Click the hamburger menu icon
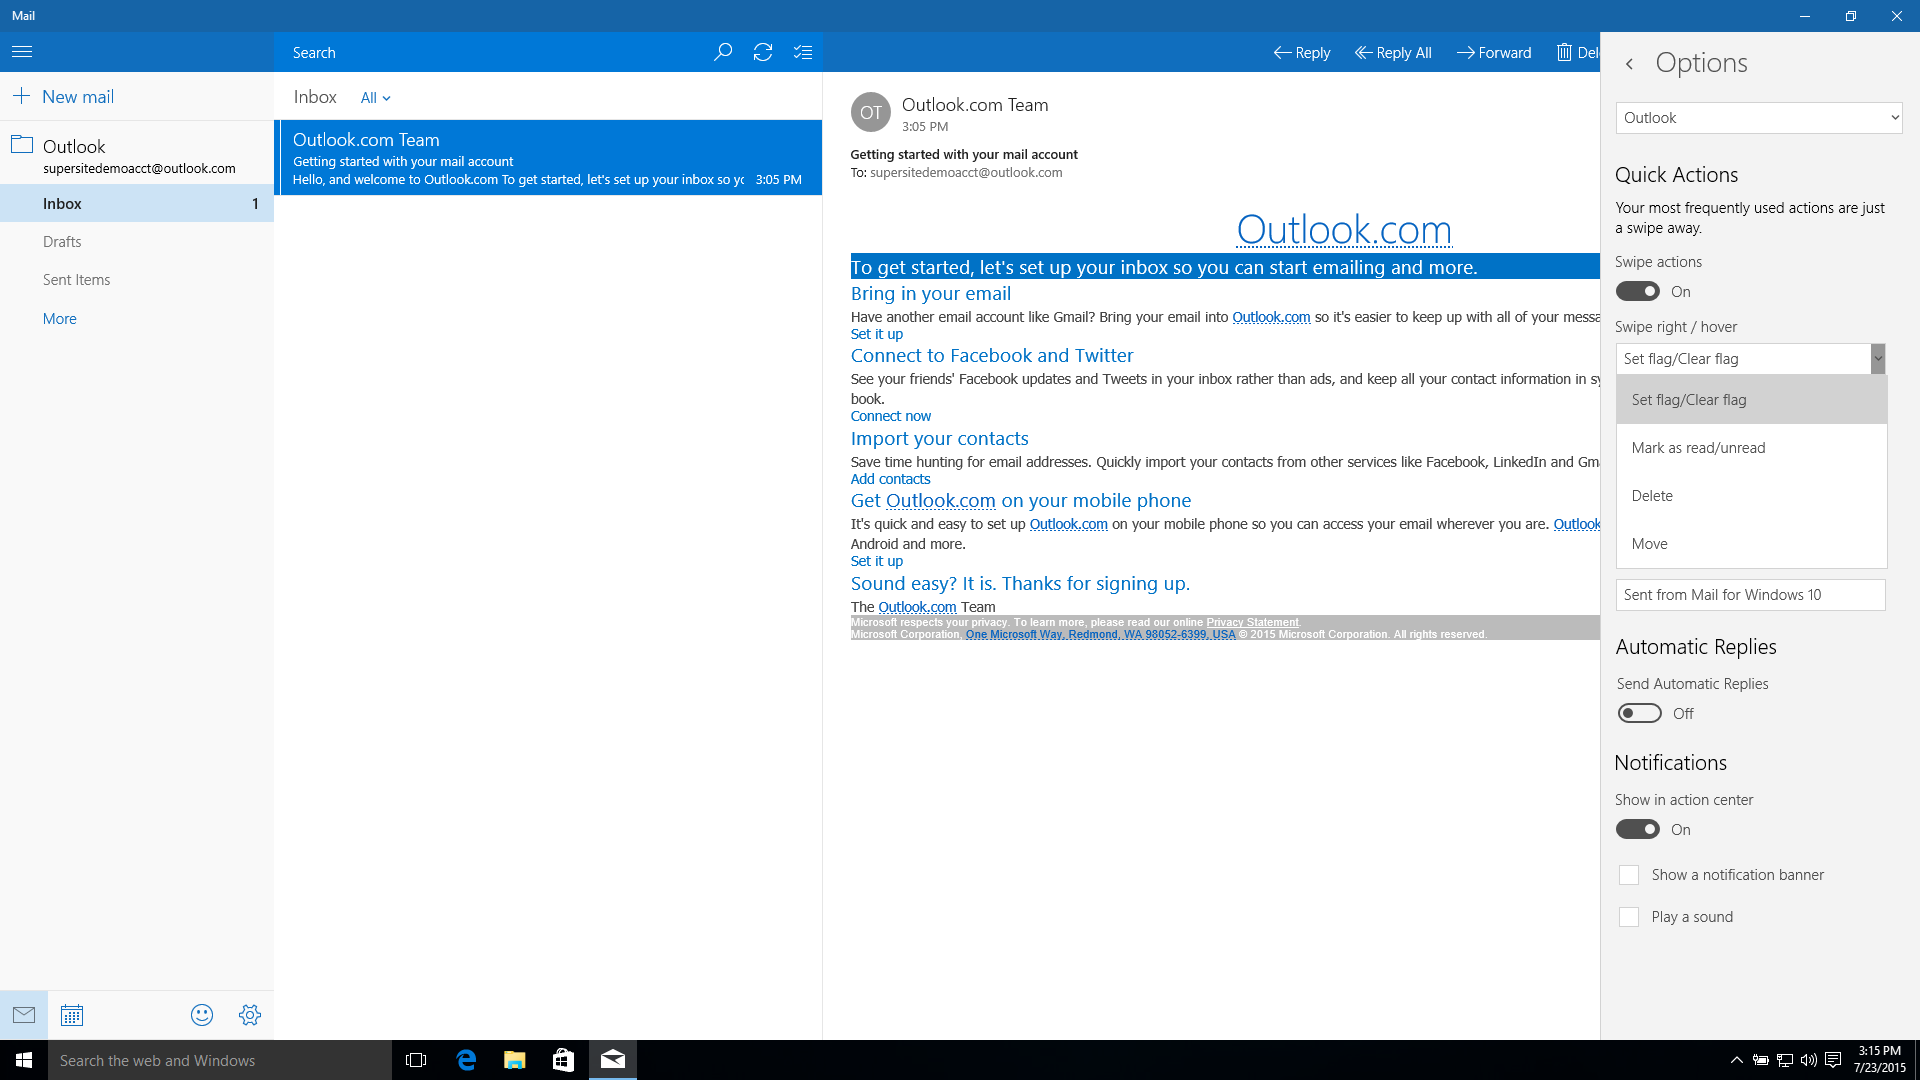The image size is (1920, 1080). pos(22,52)
